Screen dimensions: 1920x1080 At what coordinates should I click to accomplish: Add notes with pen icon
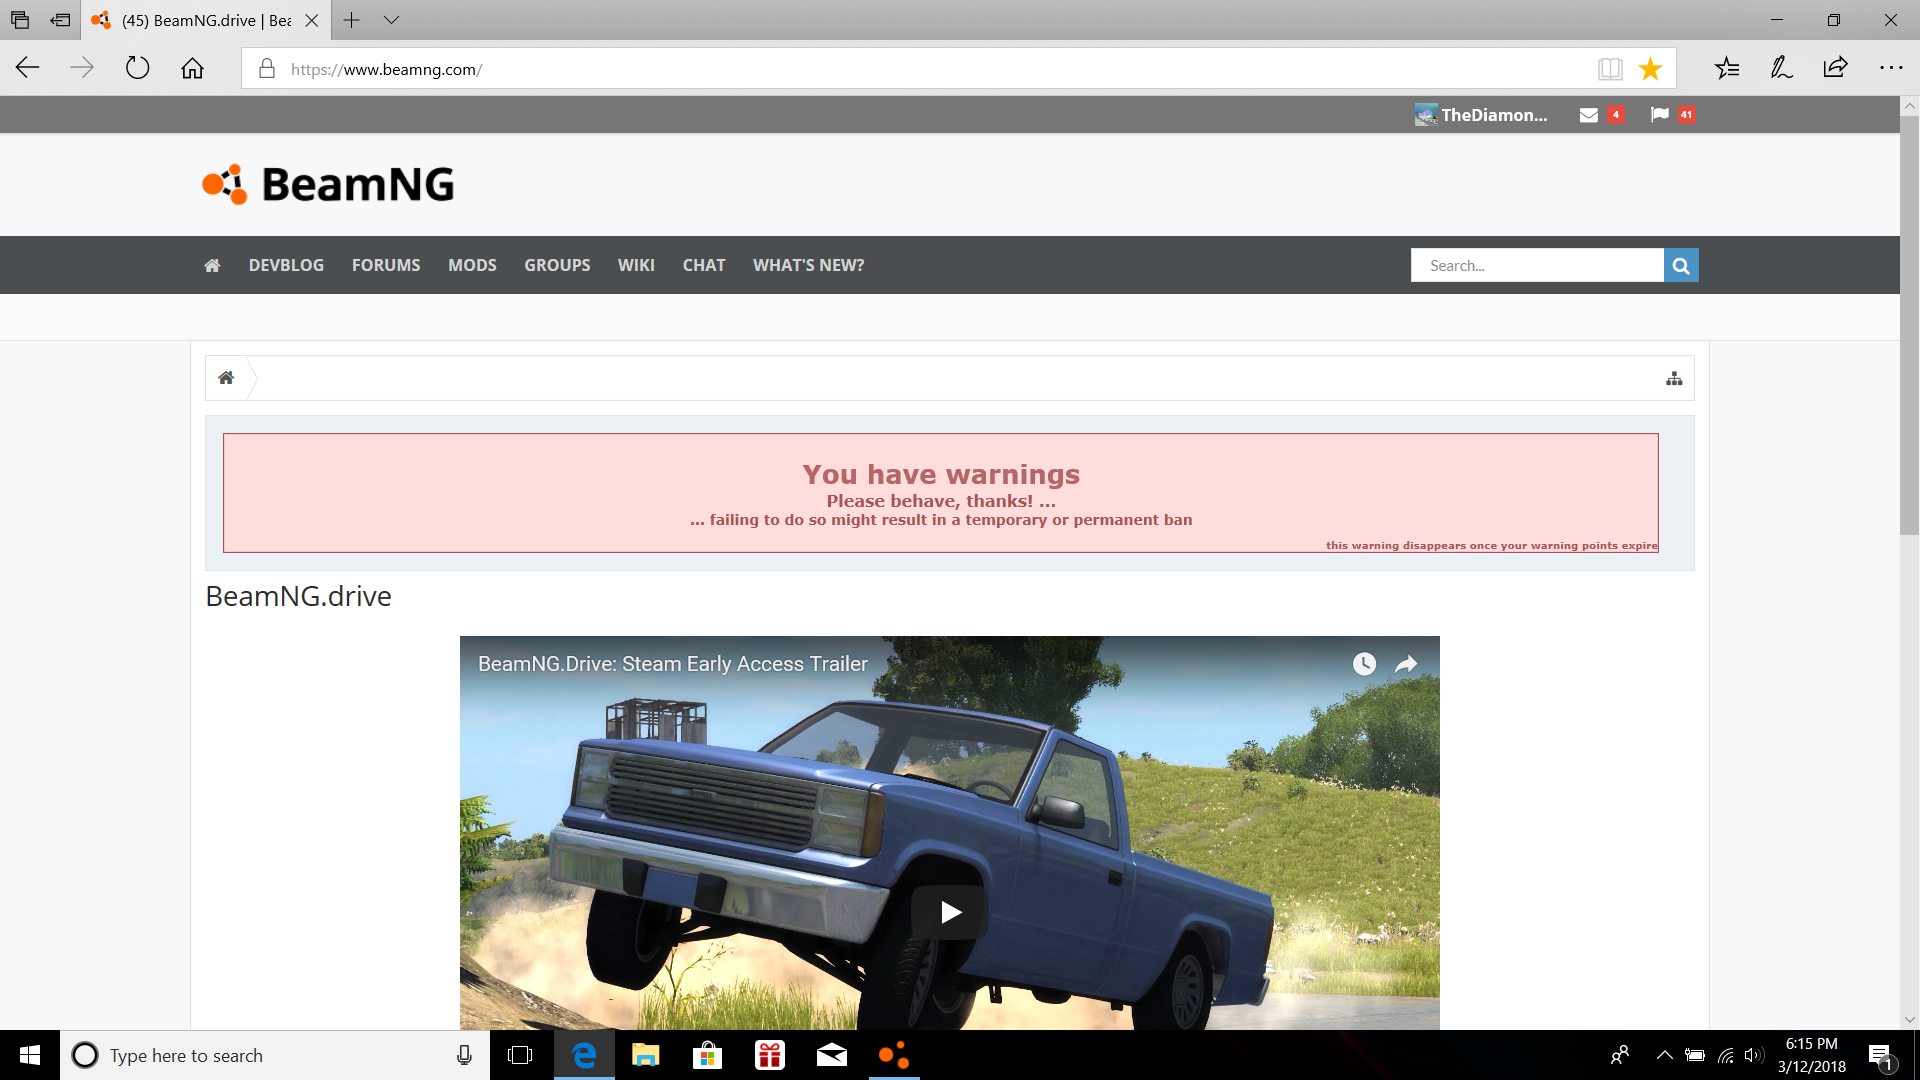coord(1781,68)
